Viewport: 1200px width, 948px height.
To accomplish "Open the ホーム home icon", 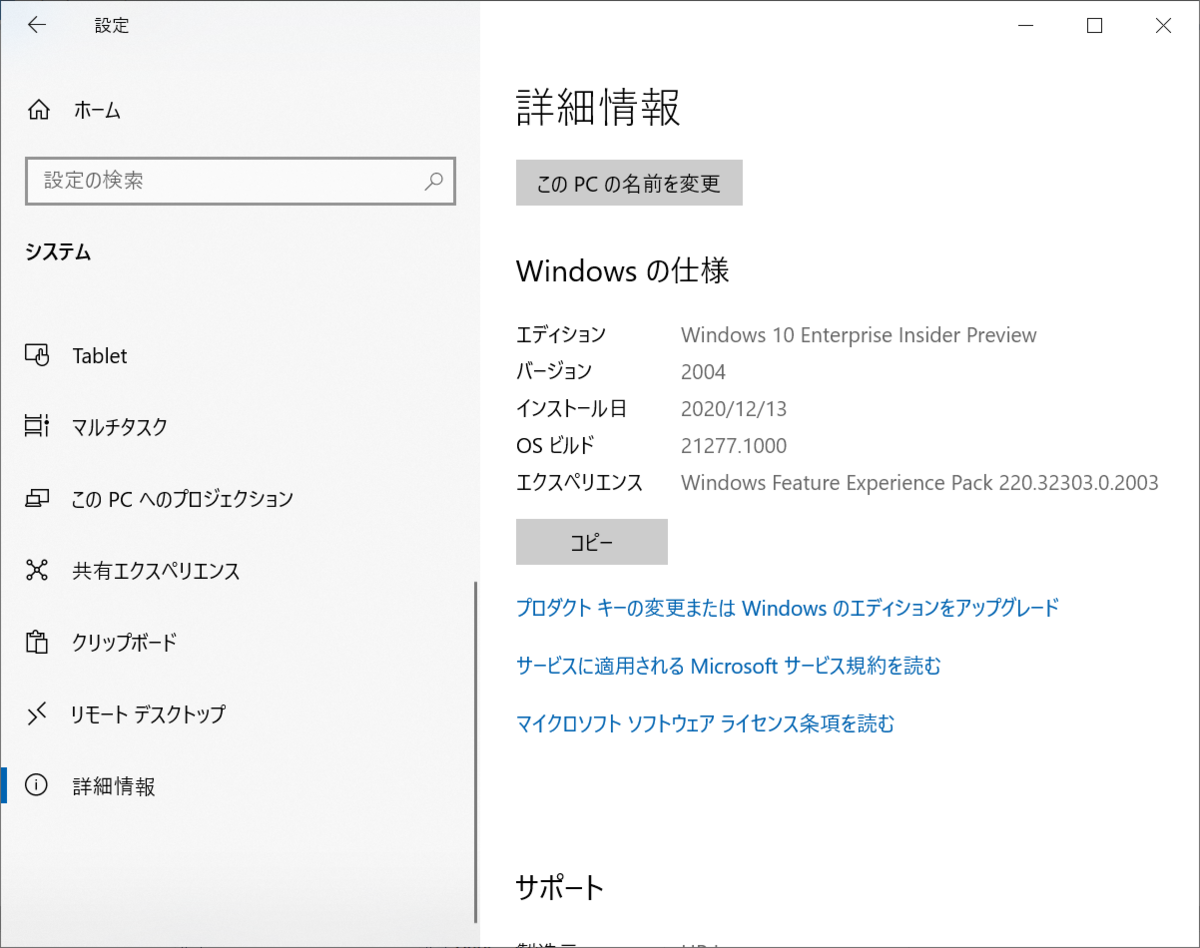I will tap(38, 110).
